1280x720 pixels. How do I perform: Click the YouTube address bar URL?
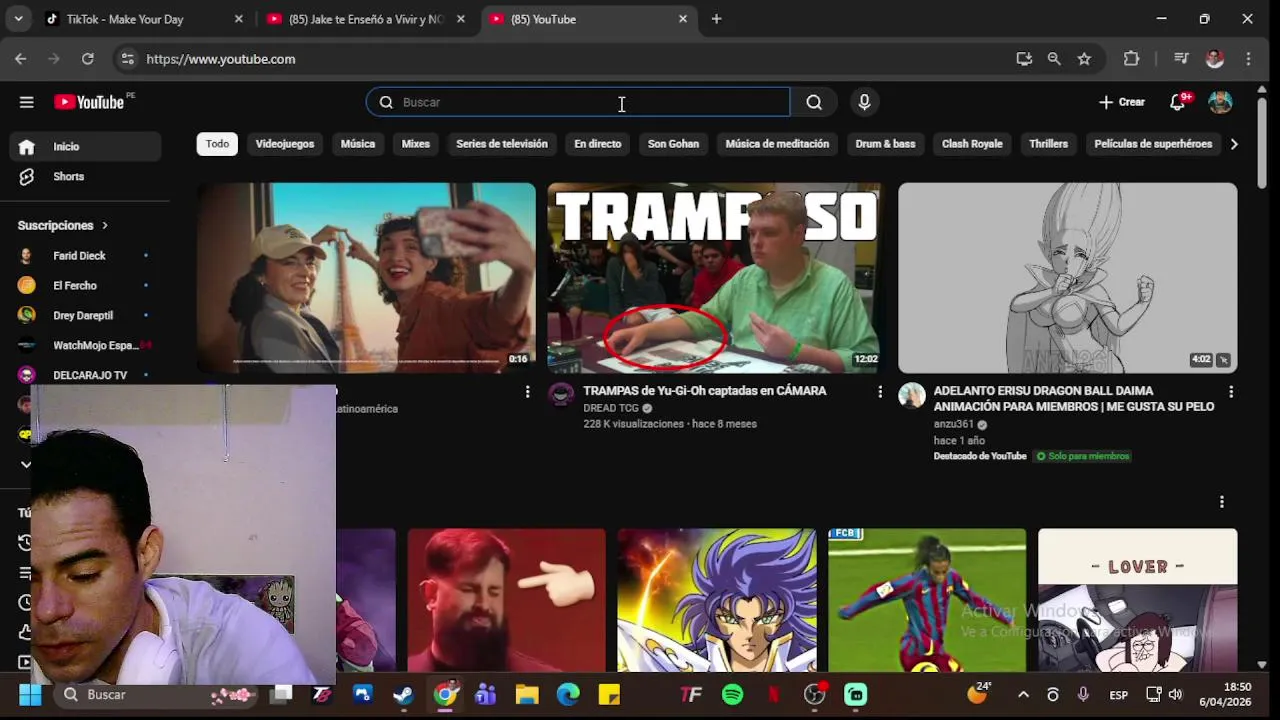[x=221, y=59]
